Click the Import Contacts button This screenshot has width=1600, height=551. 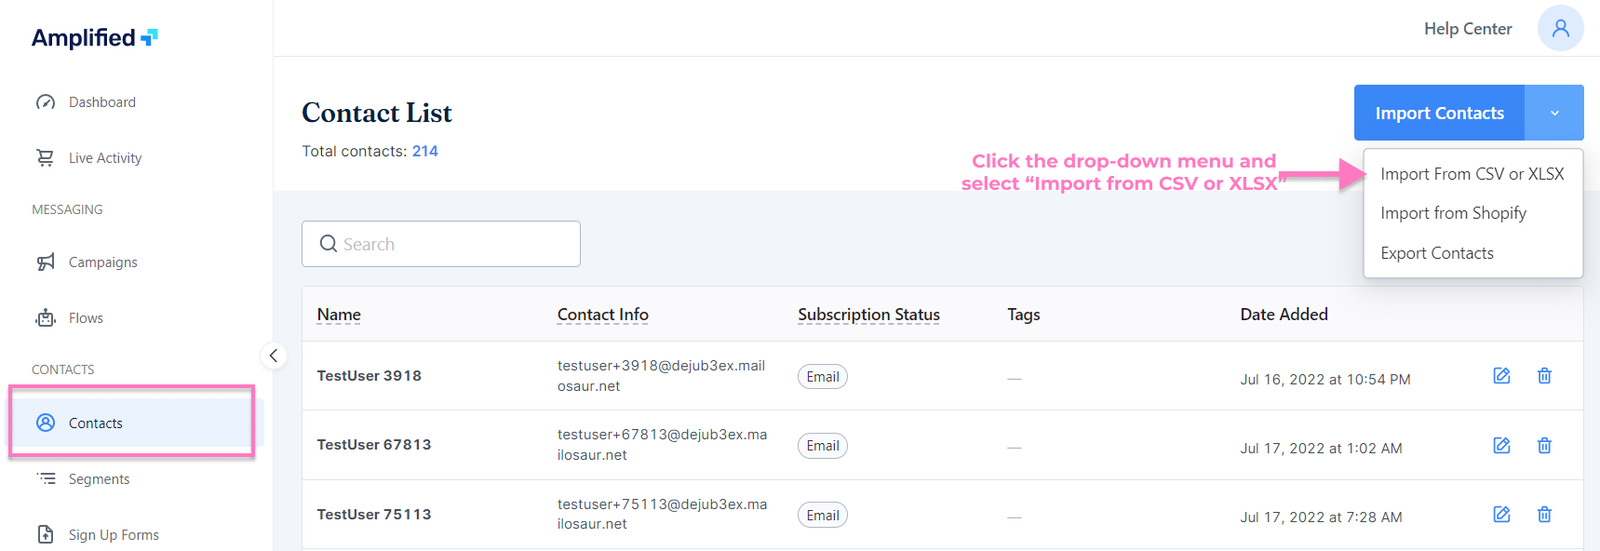pos(1439,113)
